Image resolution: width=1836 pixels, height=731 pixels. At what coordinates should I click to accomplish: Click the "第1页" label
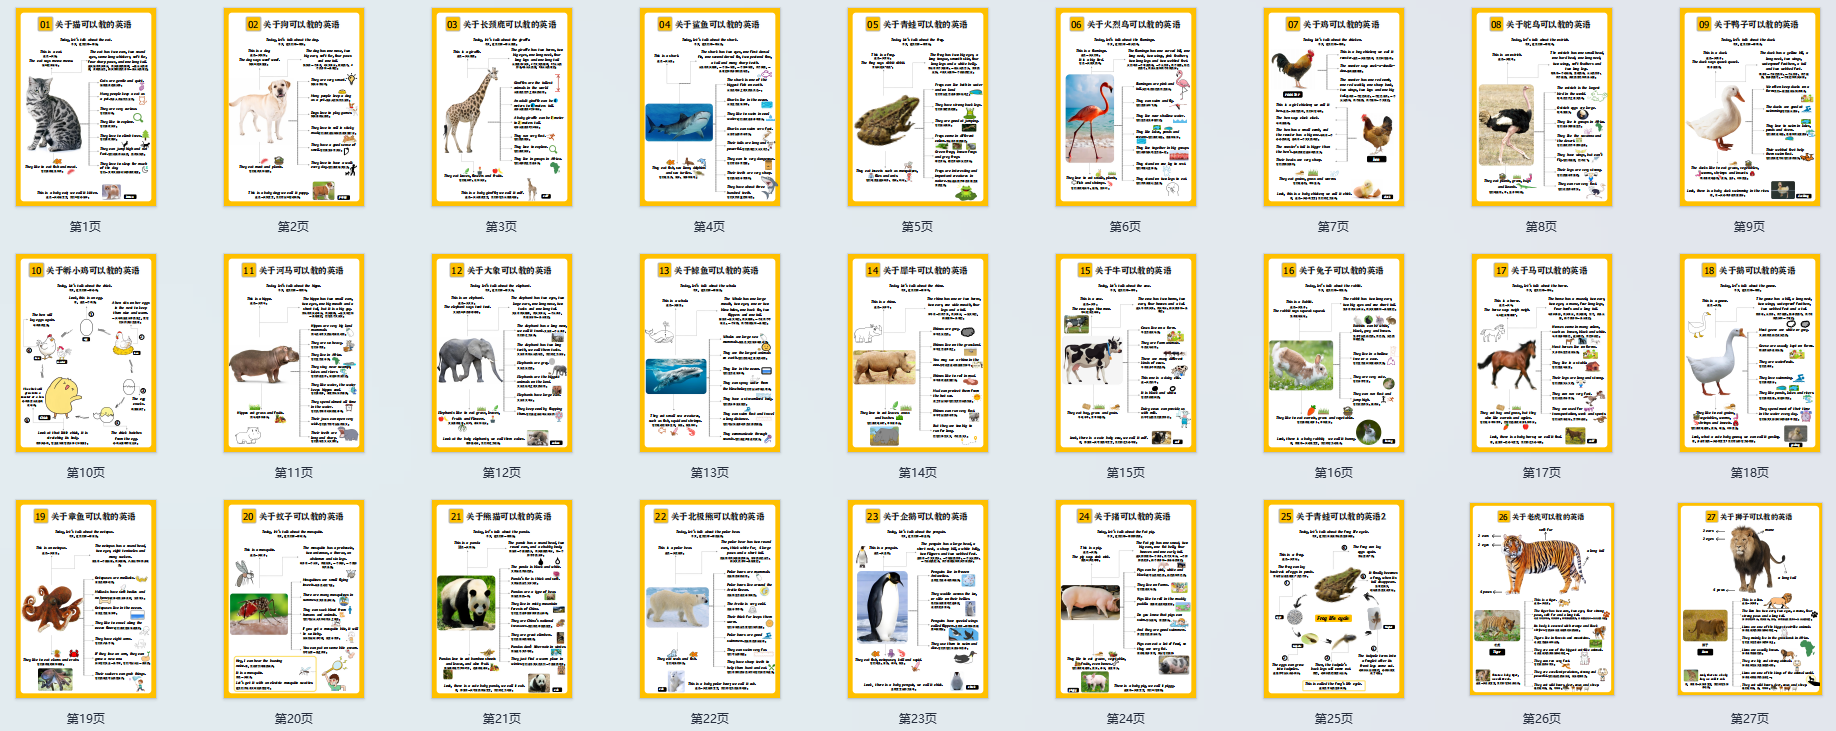pos(86,227)
